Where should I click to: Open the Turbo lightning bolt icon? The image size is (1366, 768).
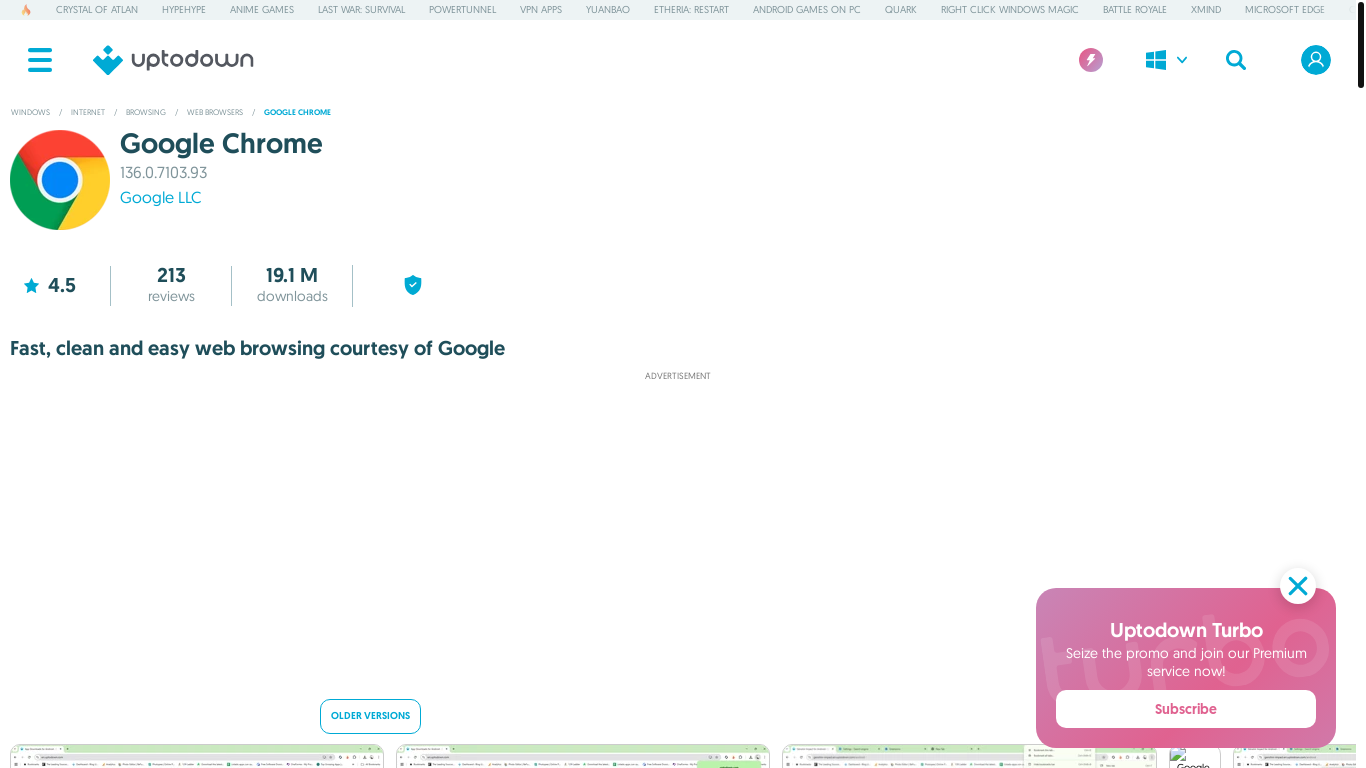point(1091,60)
